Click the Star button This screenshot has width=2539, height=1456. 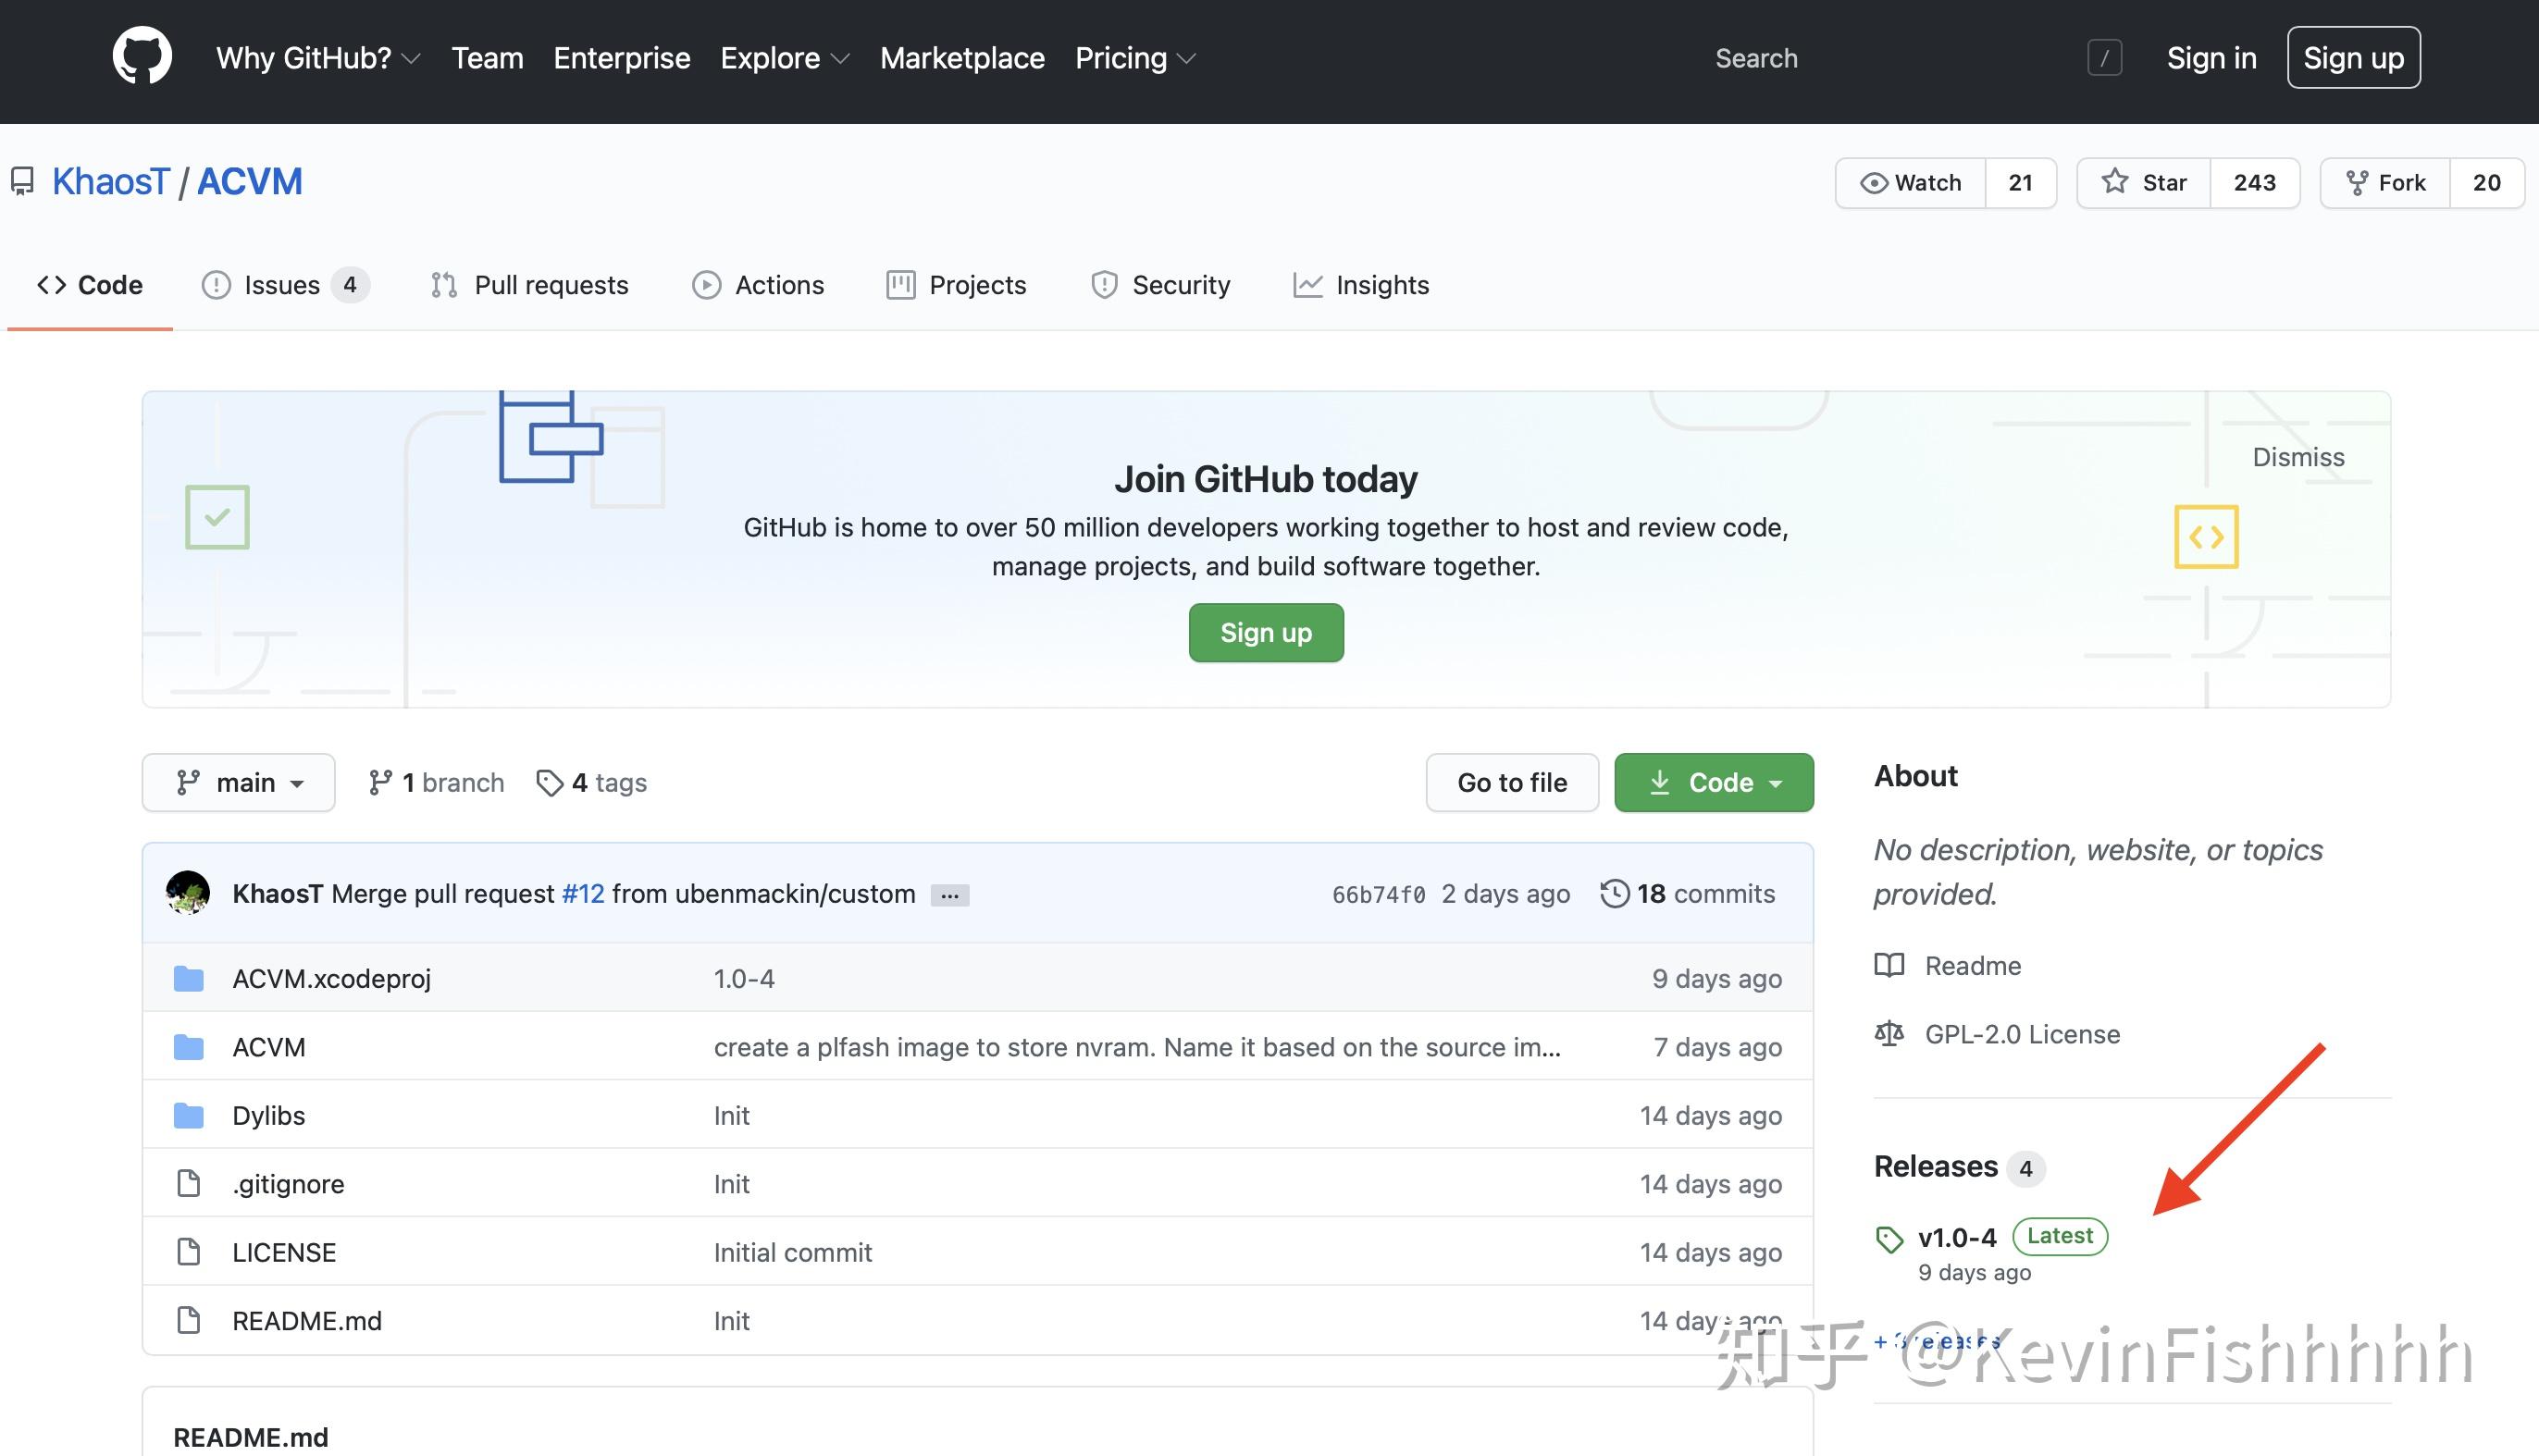pos(2143,183)
